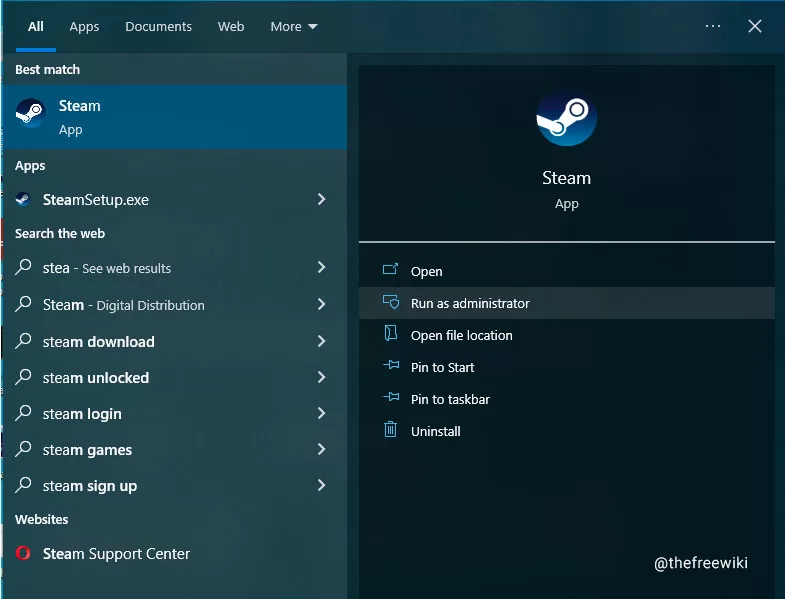Viewport: 785px width, 599px height.
Task: Expand chevron for stea web results
Action: 321,267
